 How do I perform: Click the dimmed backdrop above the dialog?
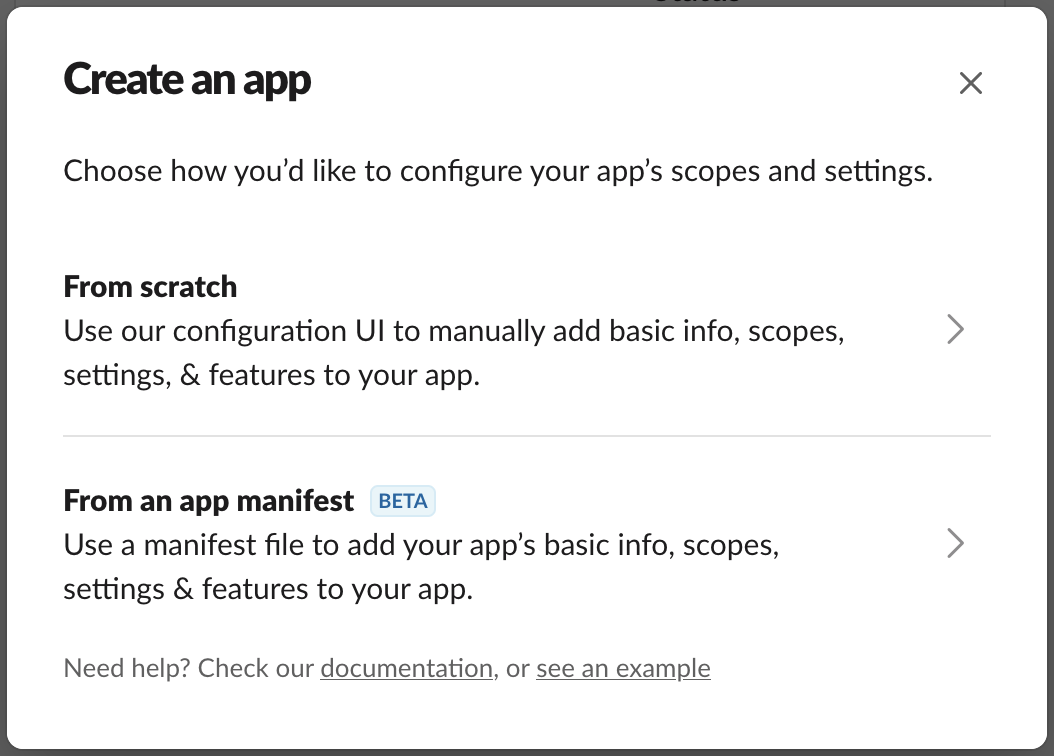[527, 3]
